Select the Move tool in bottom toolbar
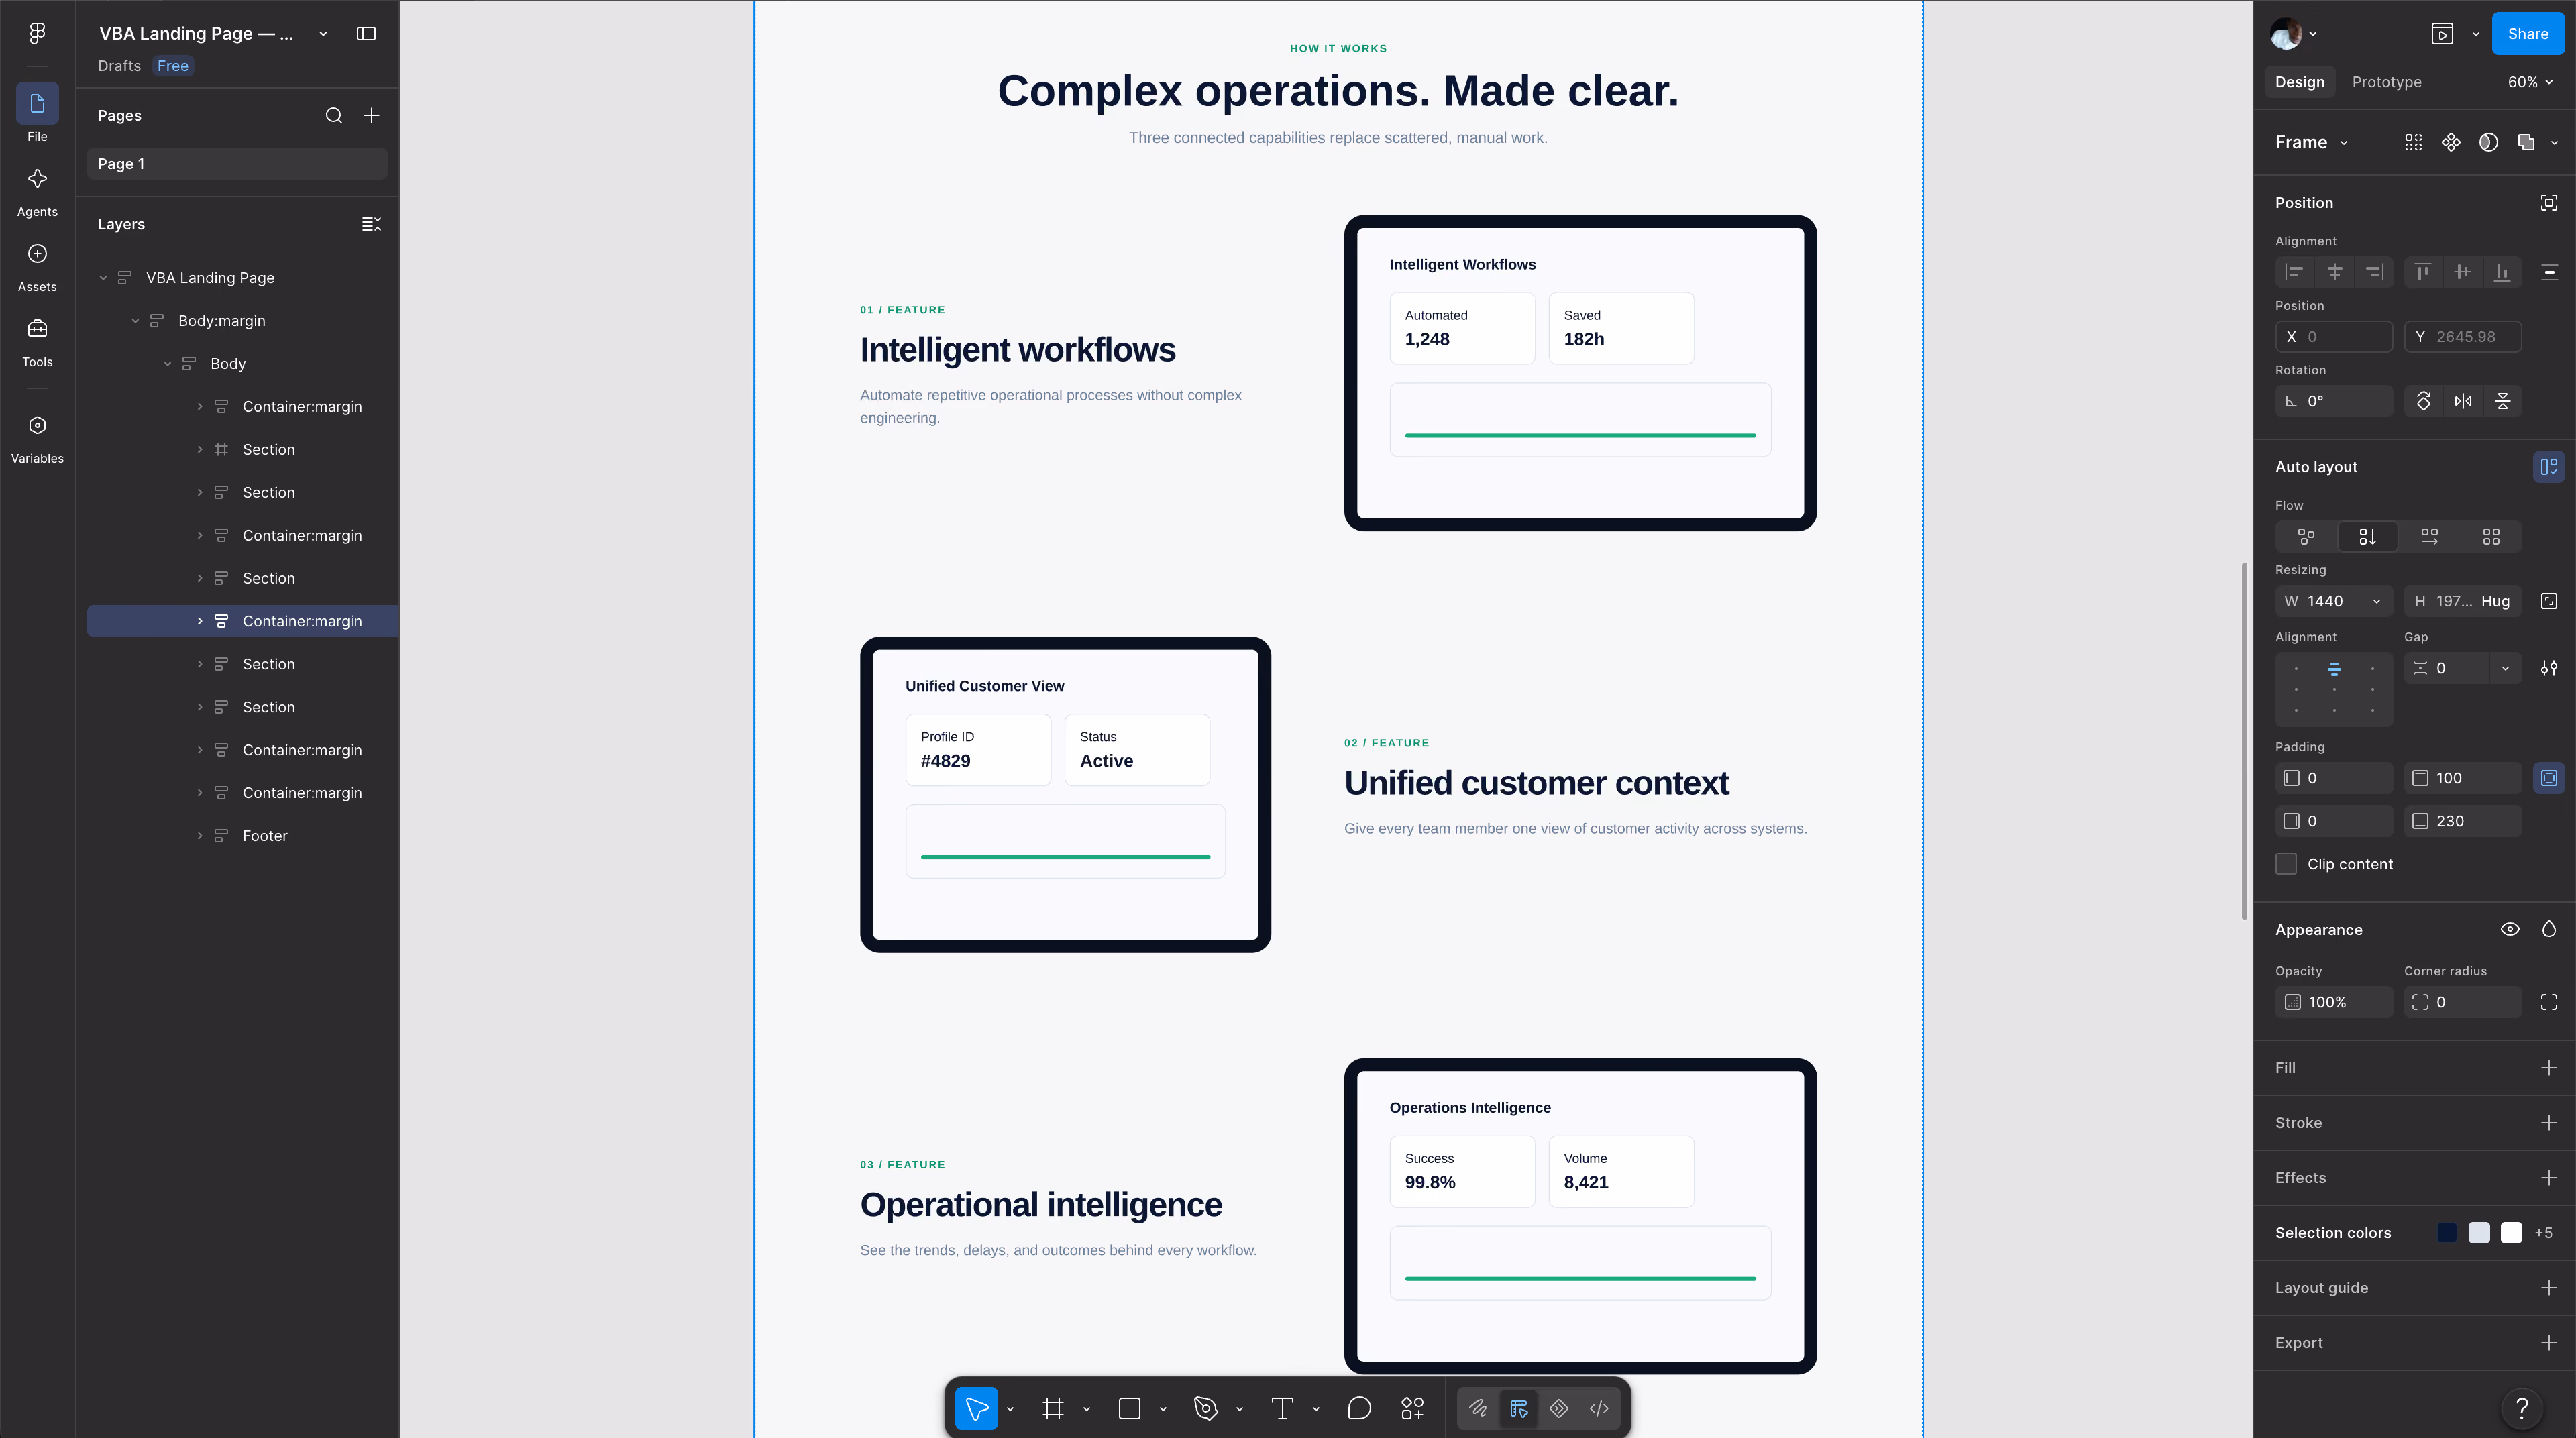The image size is (2576, 1438). pos(976,1408)
